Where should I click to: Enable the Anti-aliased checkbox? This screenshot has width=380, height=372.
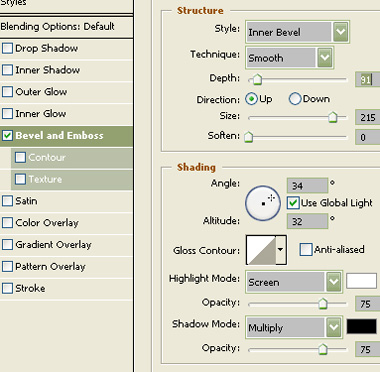pyautogui.click(x=306, y=249)
